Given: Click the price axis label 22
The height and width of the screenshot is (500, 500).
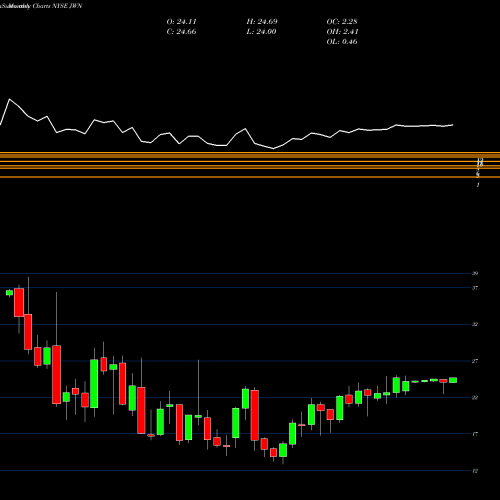Looking at the screenshot, I should 475,398.
